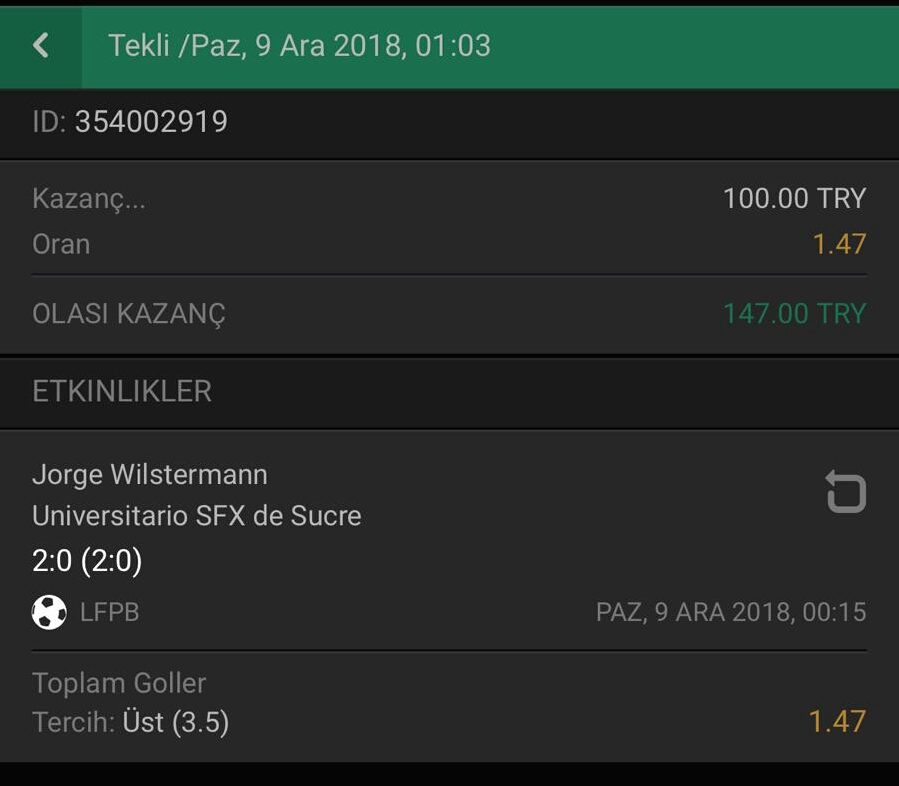Screen dimensions: 899x786
Task: Tap the truncated Kazanç... label
Action: (x=89, y=199)
